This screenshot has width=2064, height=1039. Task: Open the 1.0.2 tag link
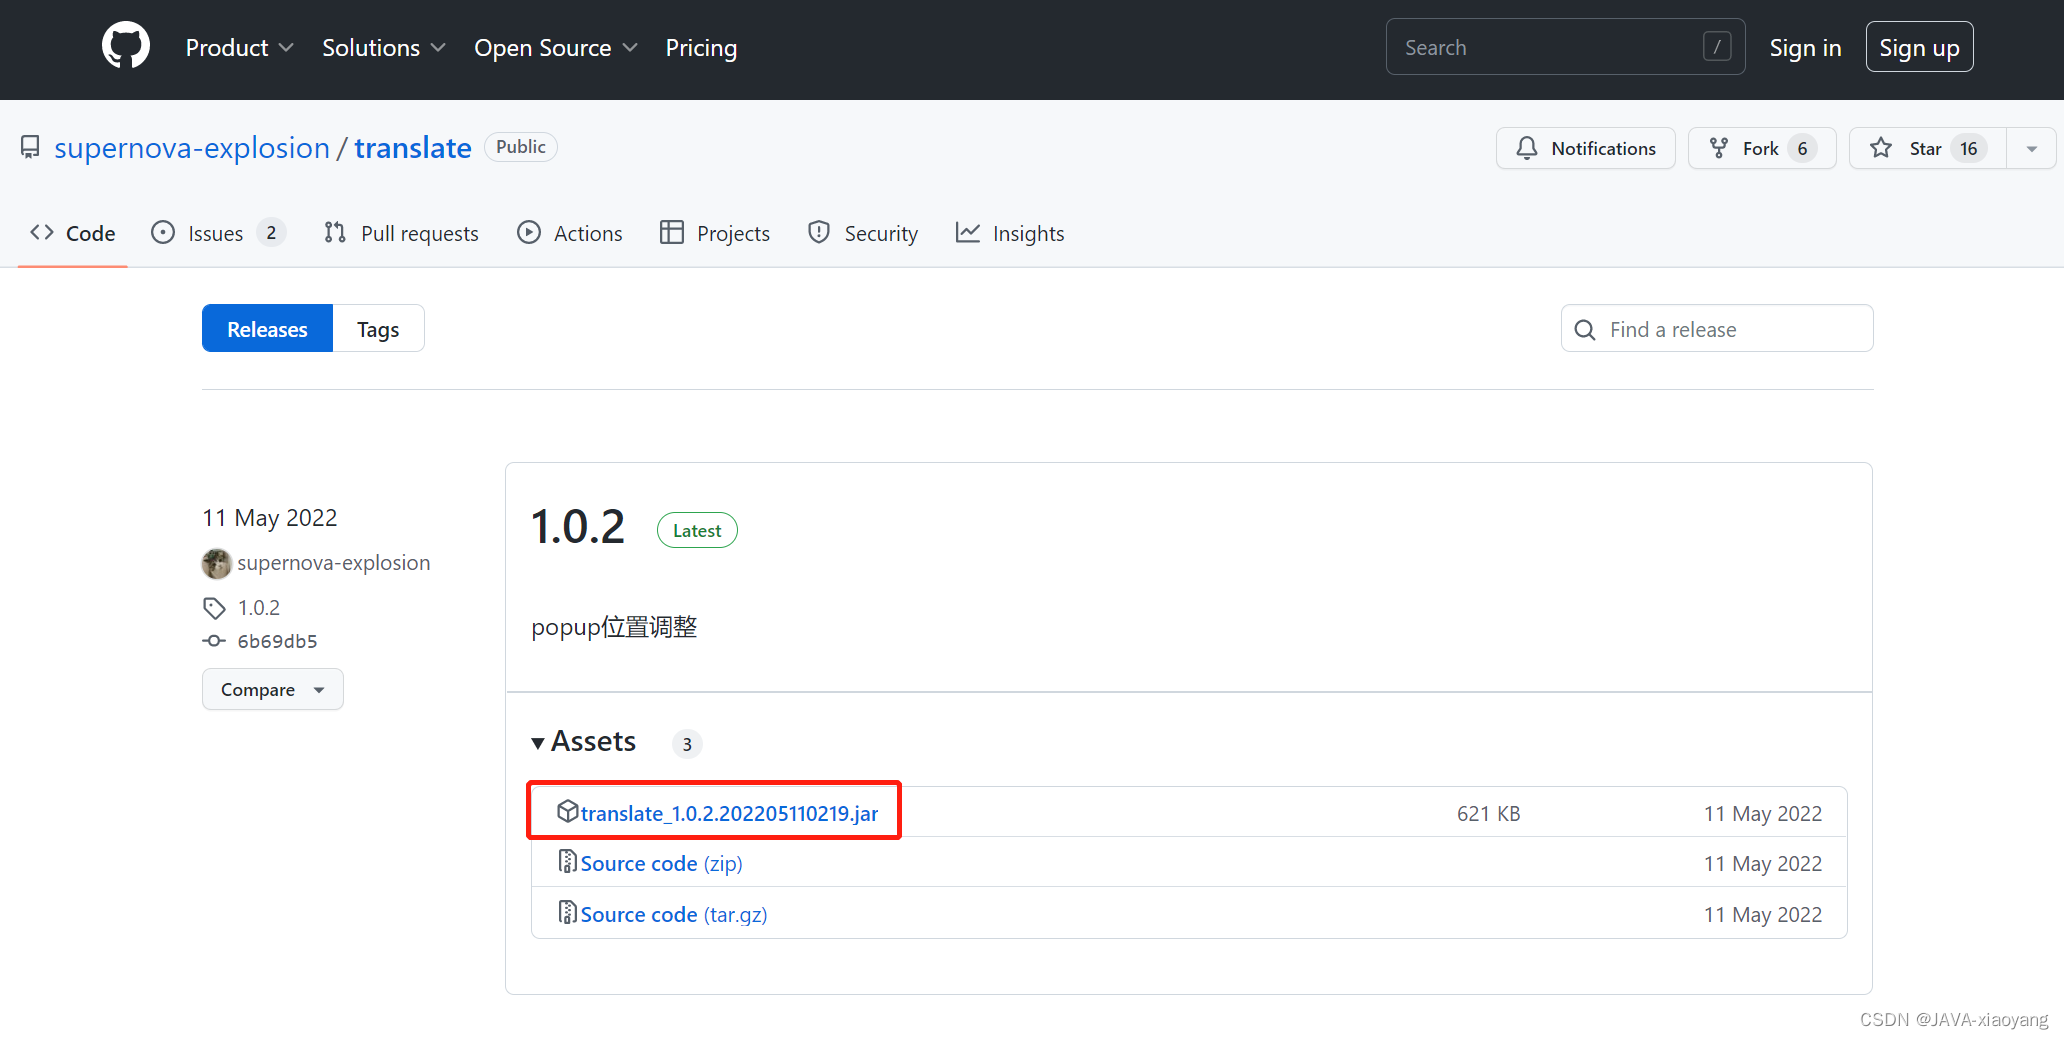(x=259, y=608)
